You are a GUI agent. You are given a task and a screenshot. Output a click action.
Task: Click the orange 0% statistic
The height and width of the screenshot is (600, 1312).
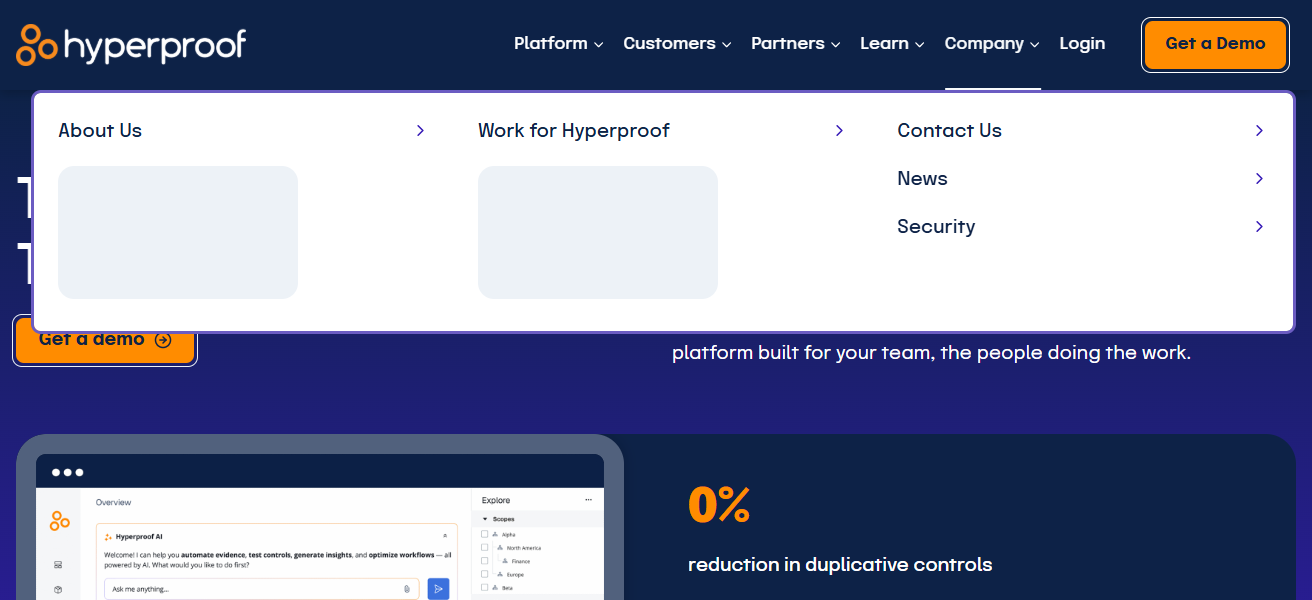click(x=719, y=505)
